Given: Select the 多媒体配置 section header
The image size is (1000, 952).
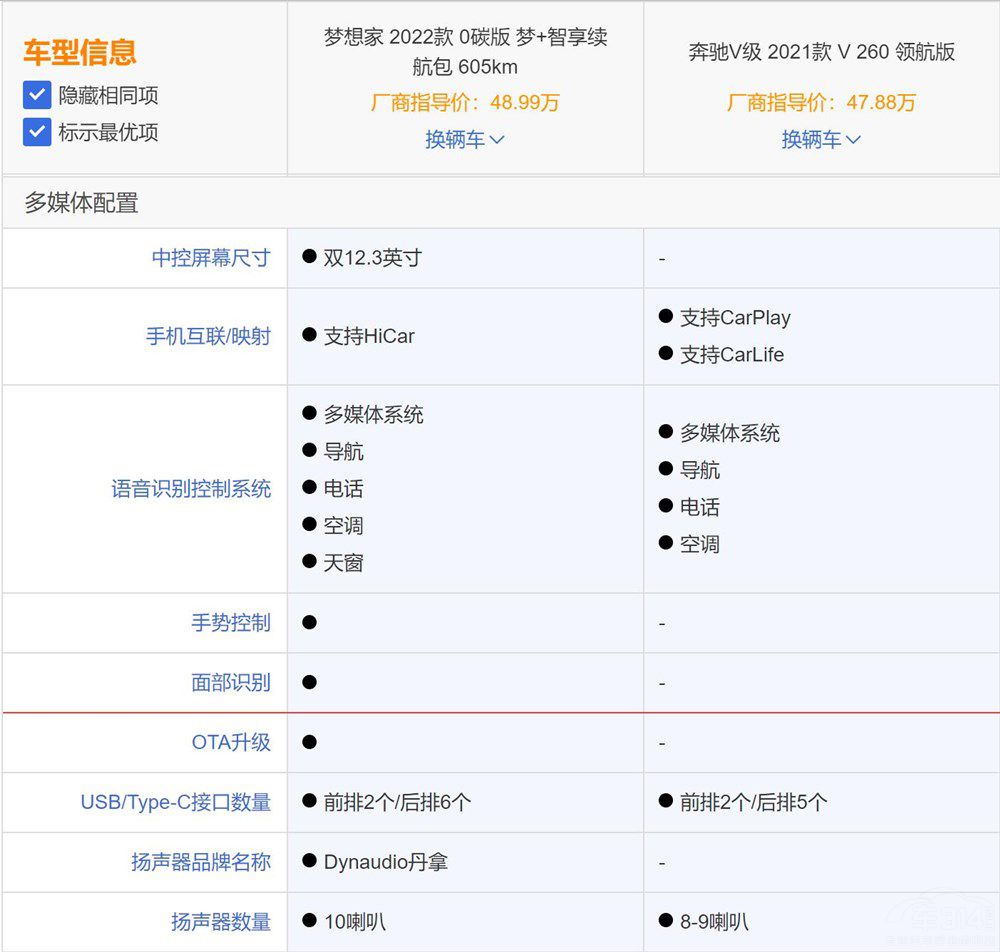Looking at the screenshot, I should click(x=82, y=203).
